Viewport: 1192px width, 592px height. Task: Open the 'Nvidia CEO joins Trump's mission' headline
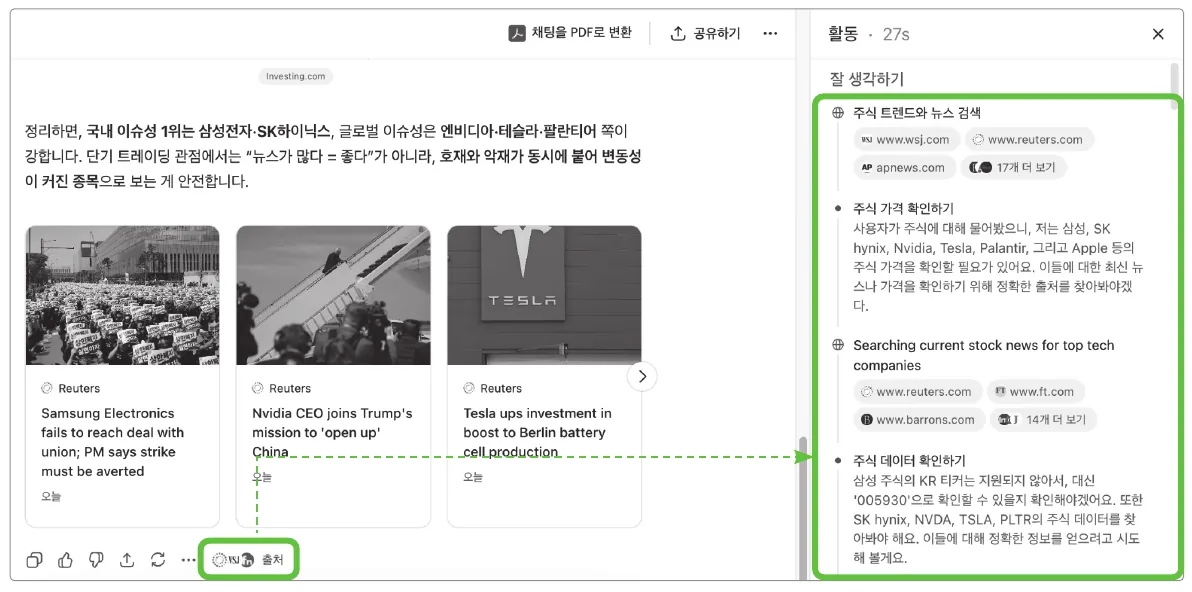tap(332, 432)
